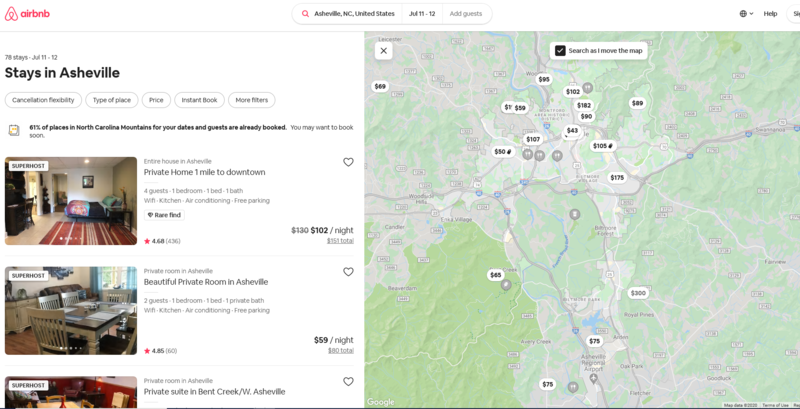Click the restaurant pin near Biltmore Forest

coord(575,214)
